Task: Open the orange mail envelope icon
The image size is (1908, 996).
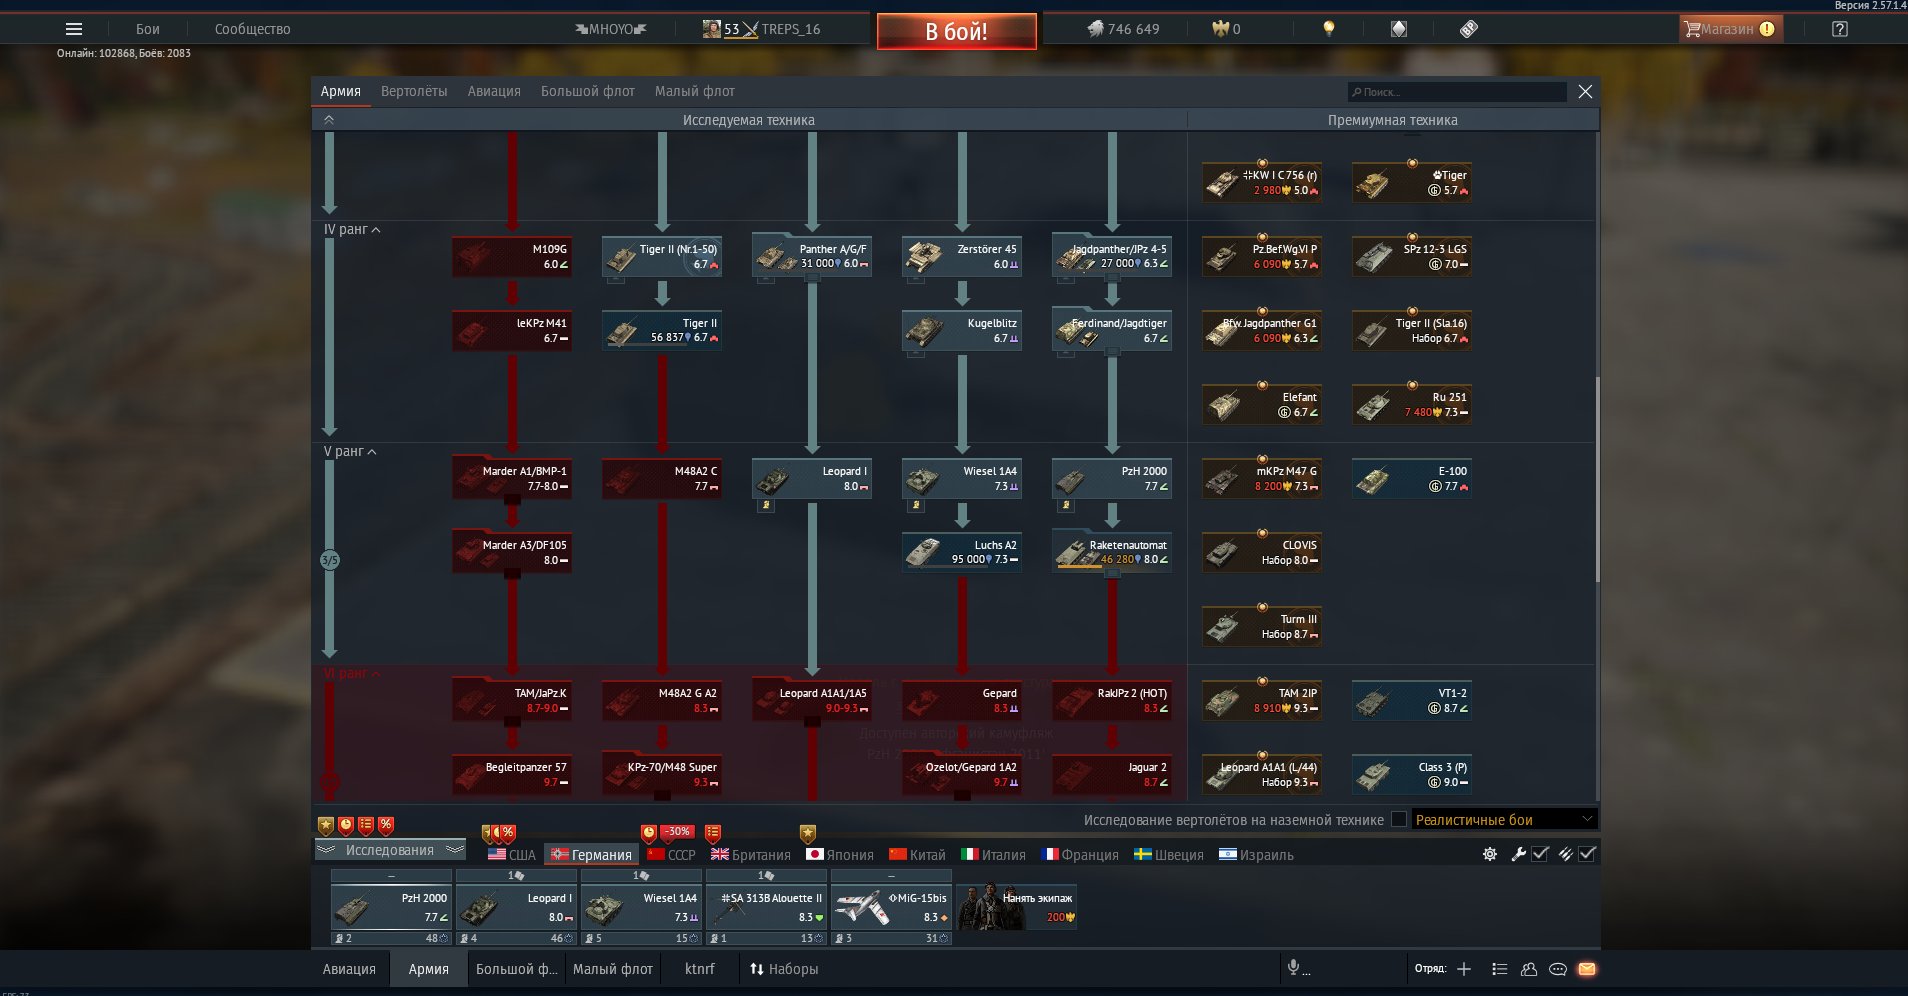Action: (1587, 969)
